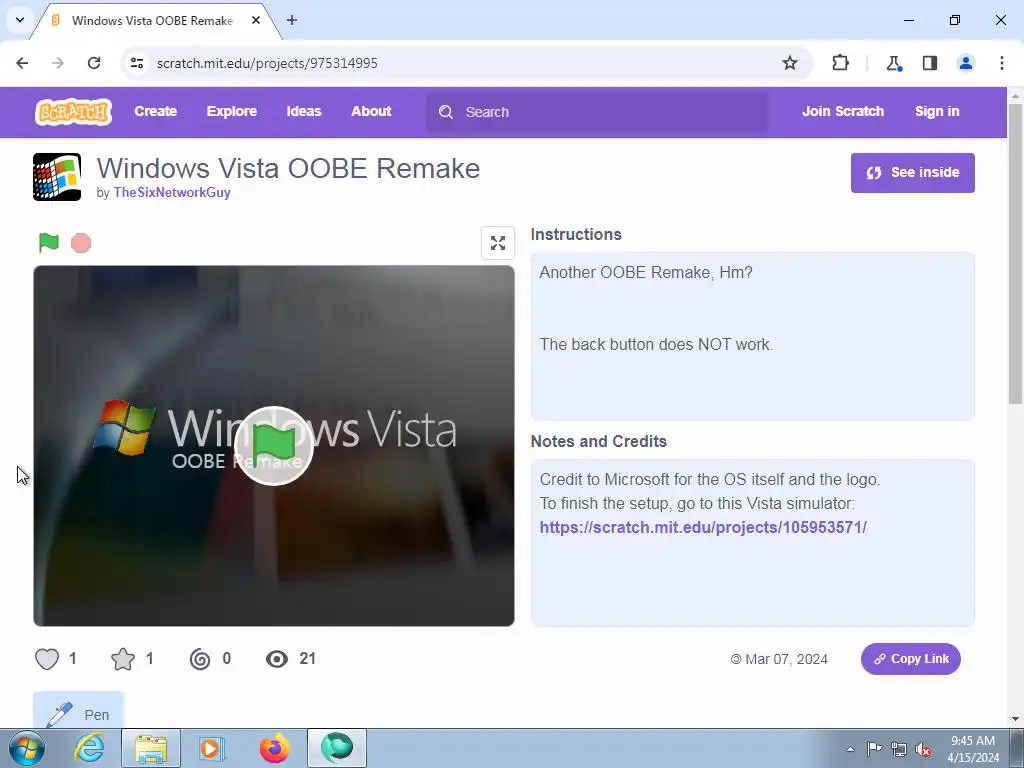Start project with large center green flag

274,445
